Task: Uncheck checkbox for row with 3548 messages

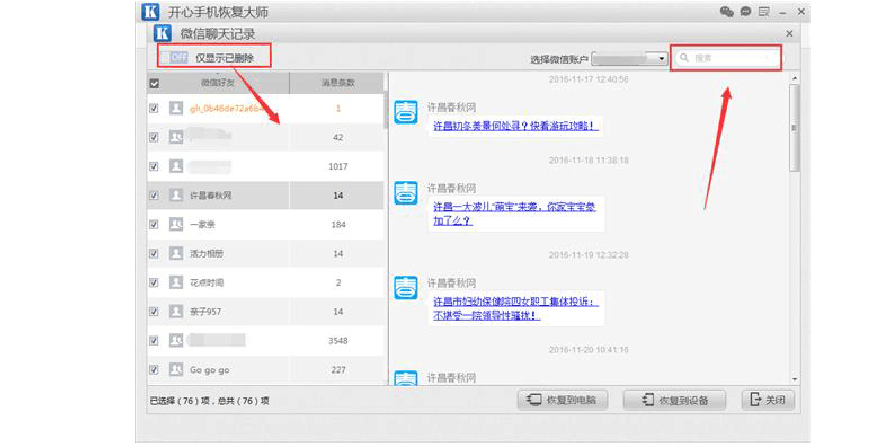Action: tap(153, 341)
